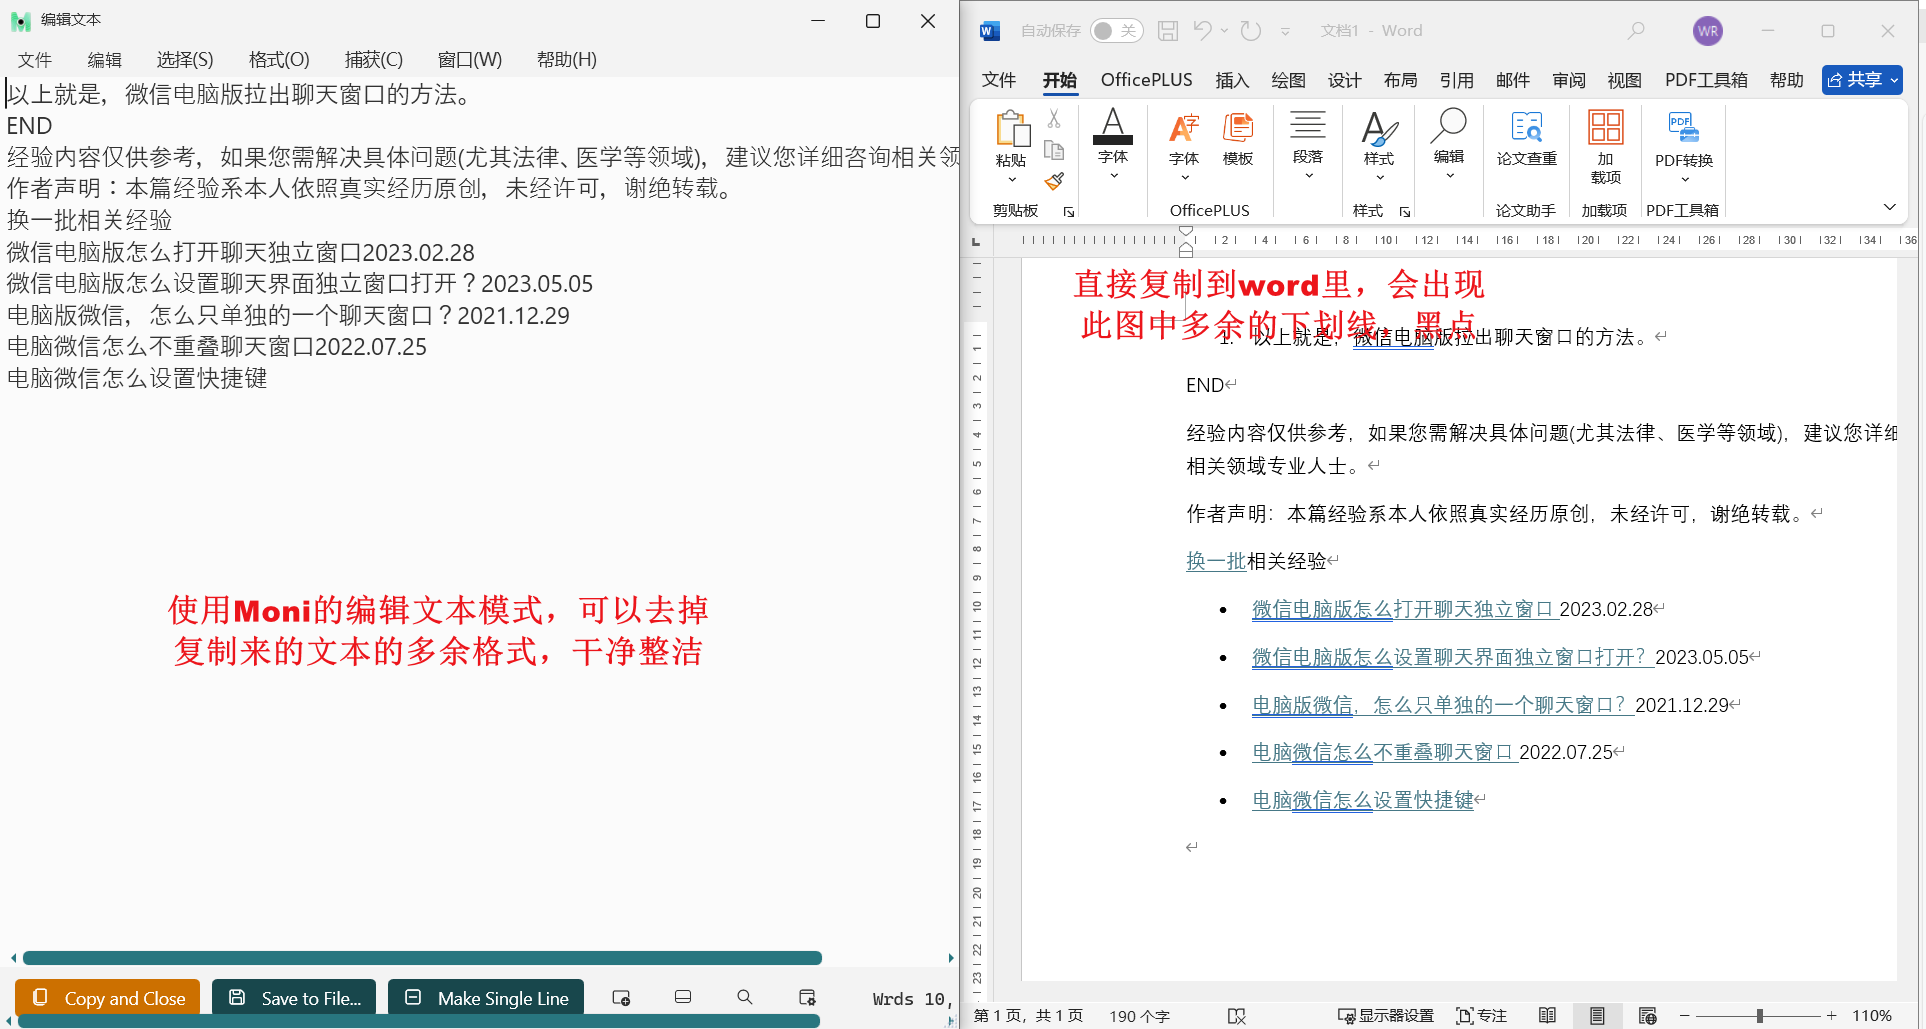This screenshot has width=1926, height=1029.
Task: Click the Format Painter brush icon
Action: (1054, 182)
